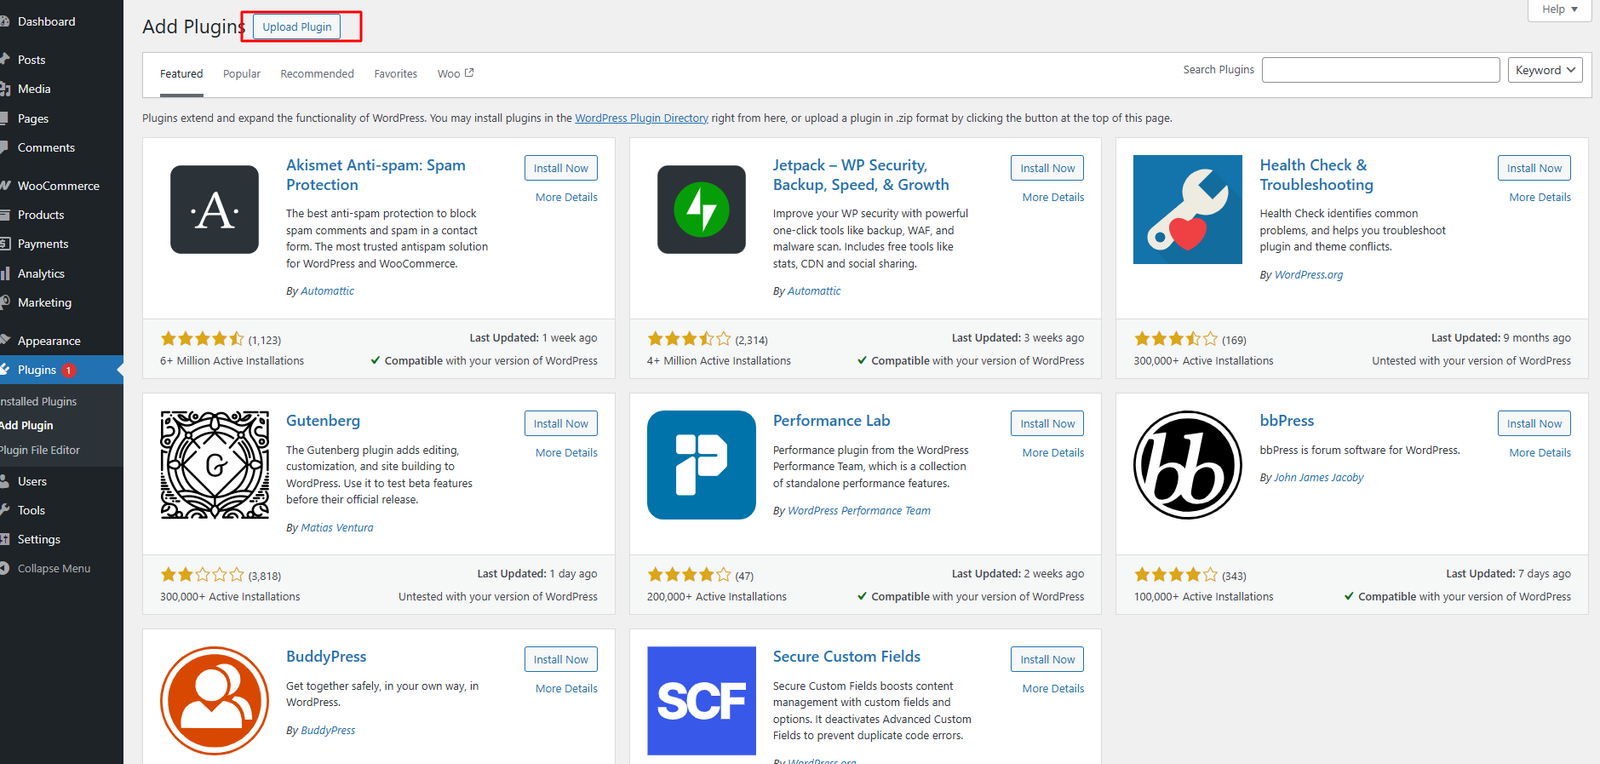The image size is (1600, 764).
Task: Open the WordPress Plugin Directory link
Action: tap(641, 118)
